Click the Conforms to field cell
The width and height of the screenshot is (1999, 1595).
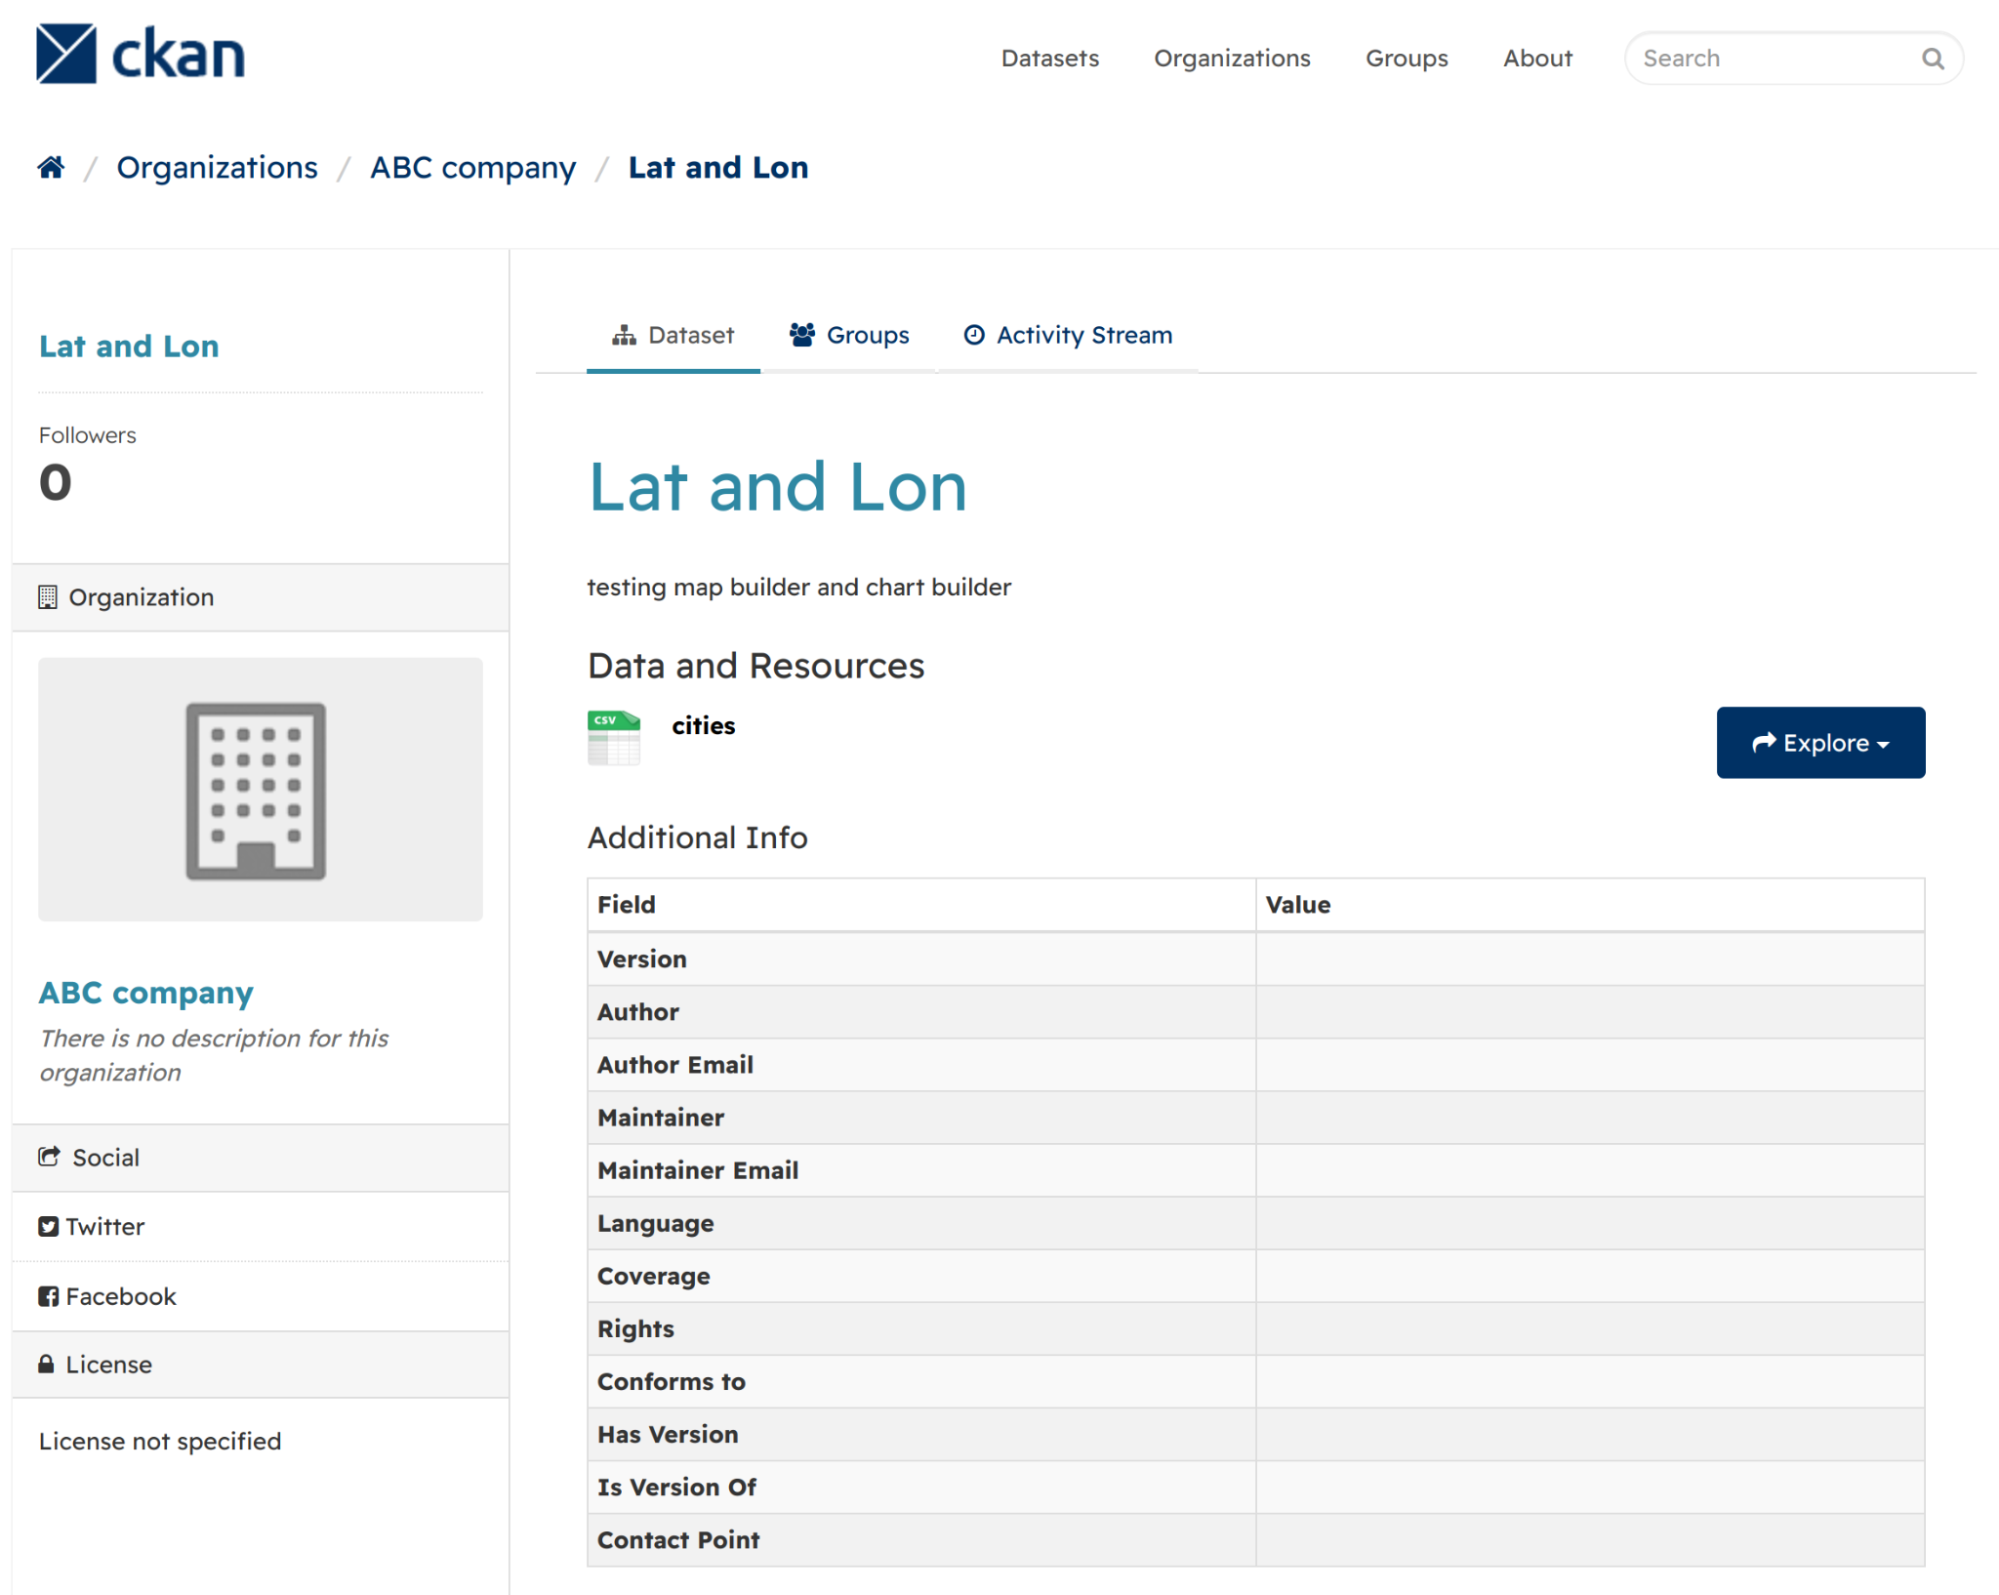point(921,1382)
